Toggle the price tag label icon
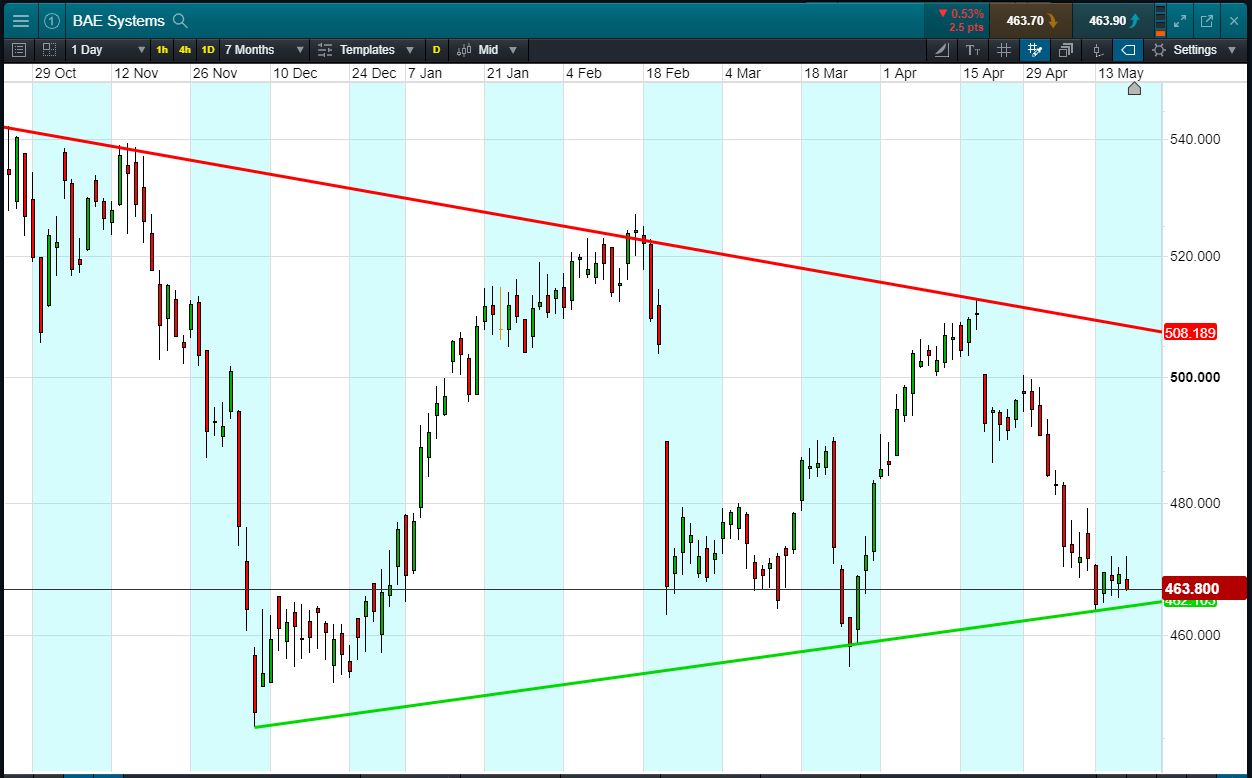Screen dimensions: 1252x778 (1128, 49)
